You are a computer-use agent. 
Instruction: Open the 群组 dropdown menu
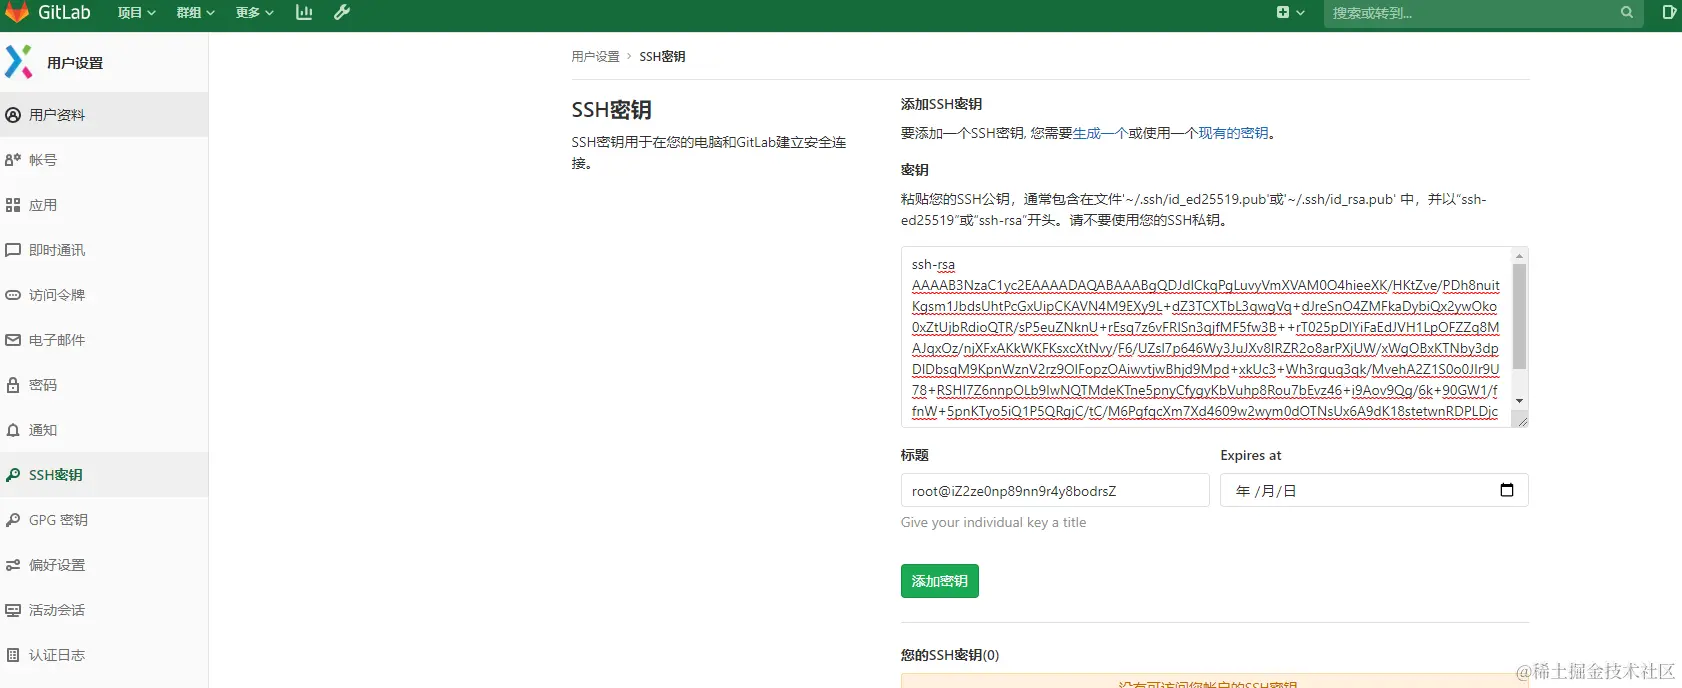tap(195, 13)
